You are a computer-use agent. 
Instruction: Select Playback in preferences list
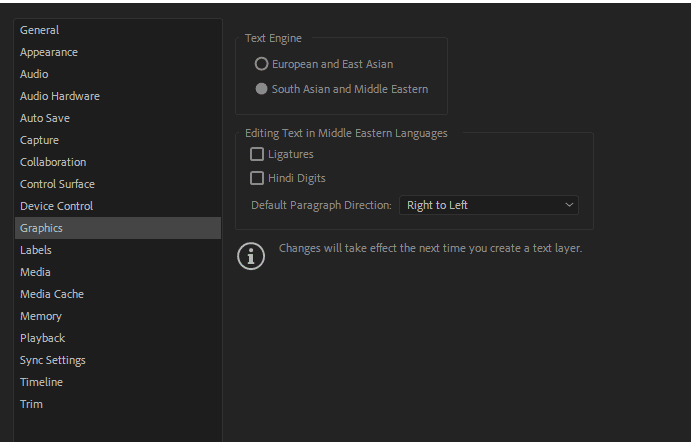(42, 338)
